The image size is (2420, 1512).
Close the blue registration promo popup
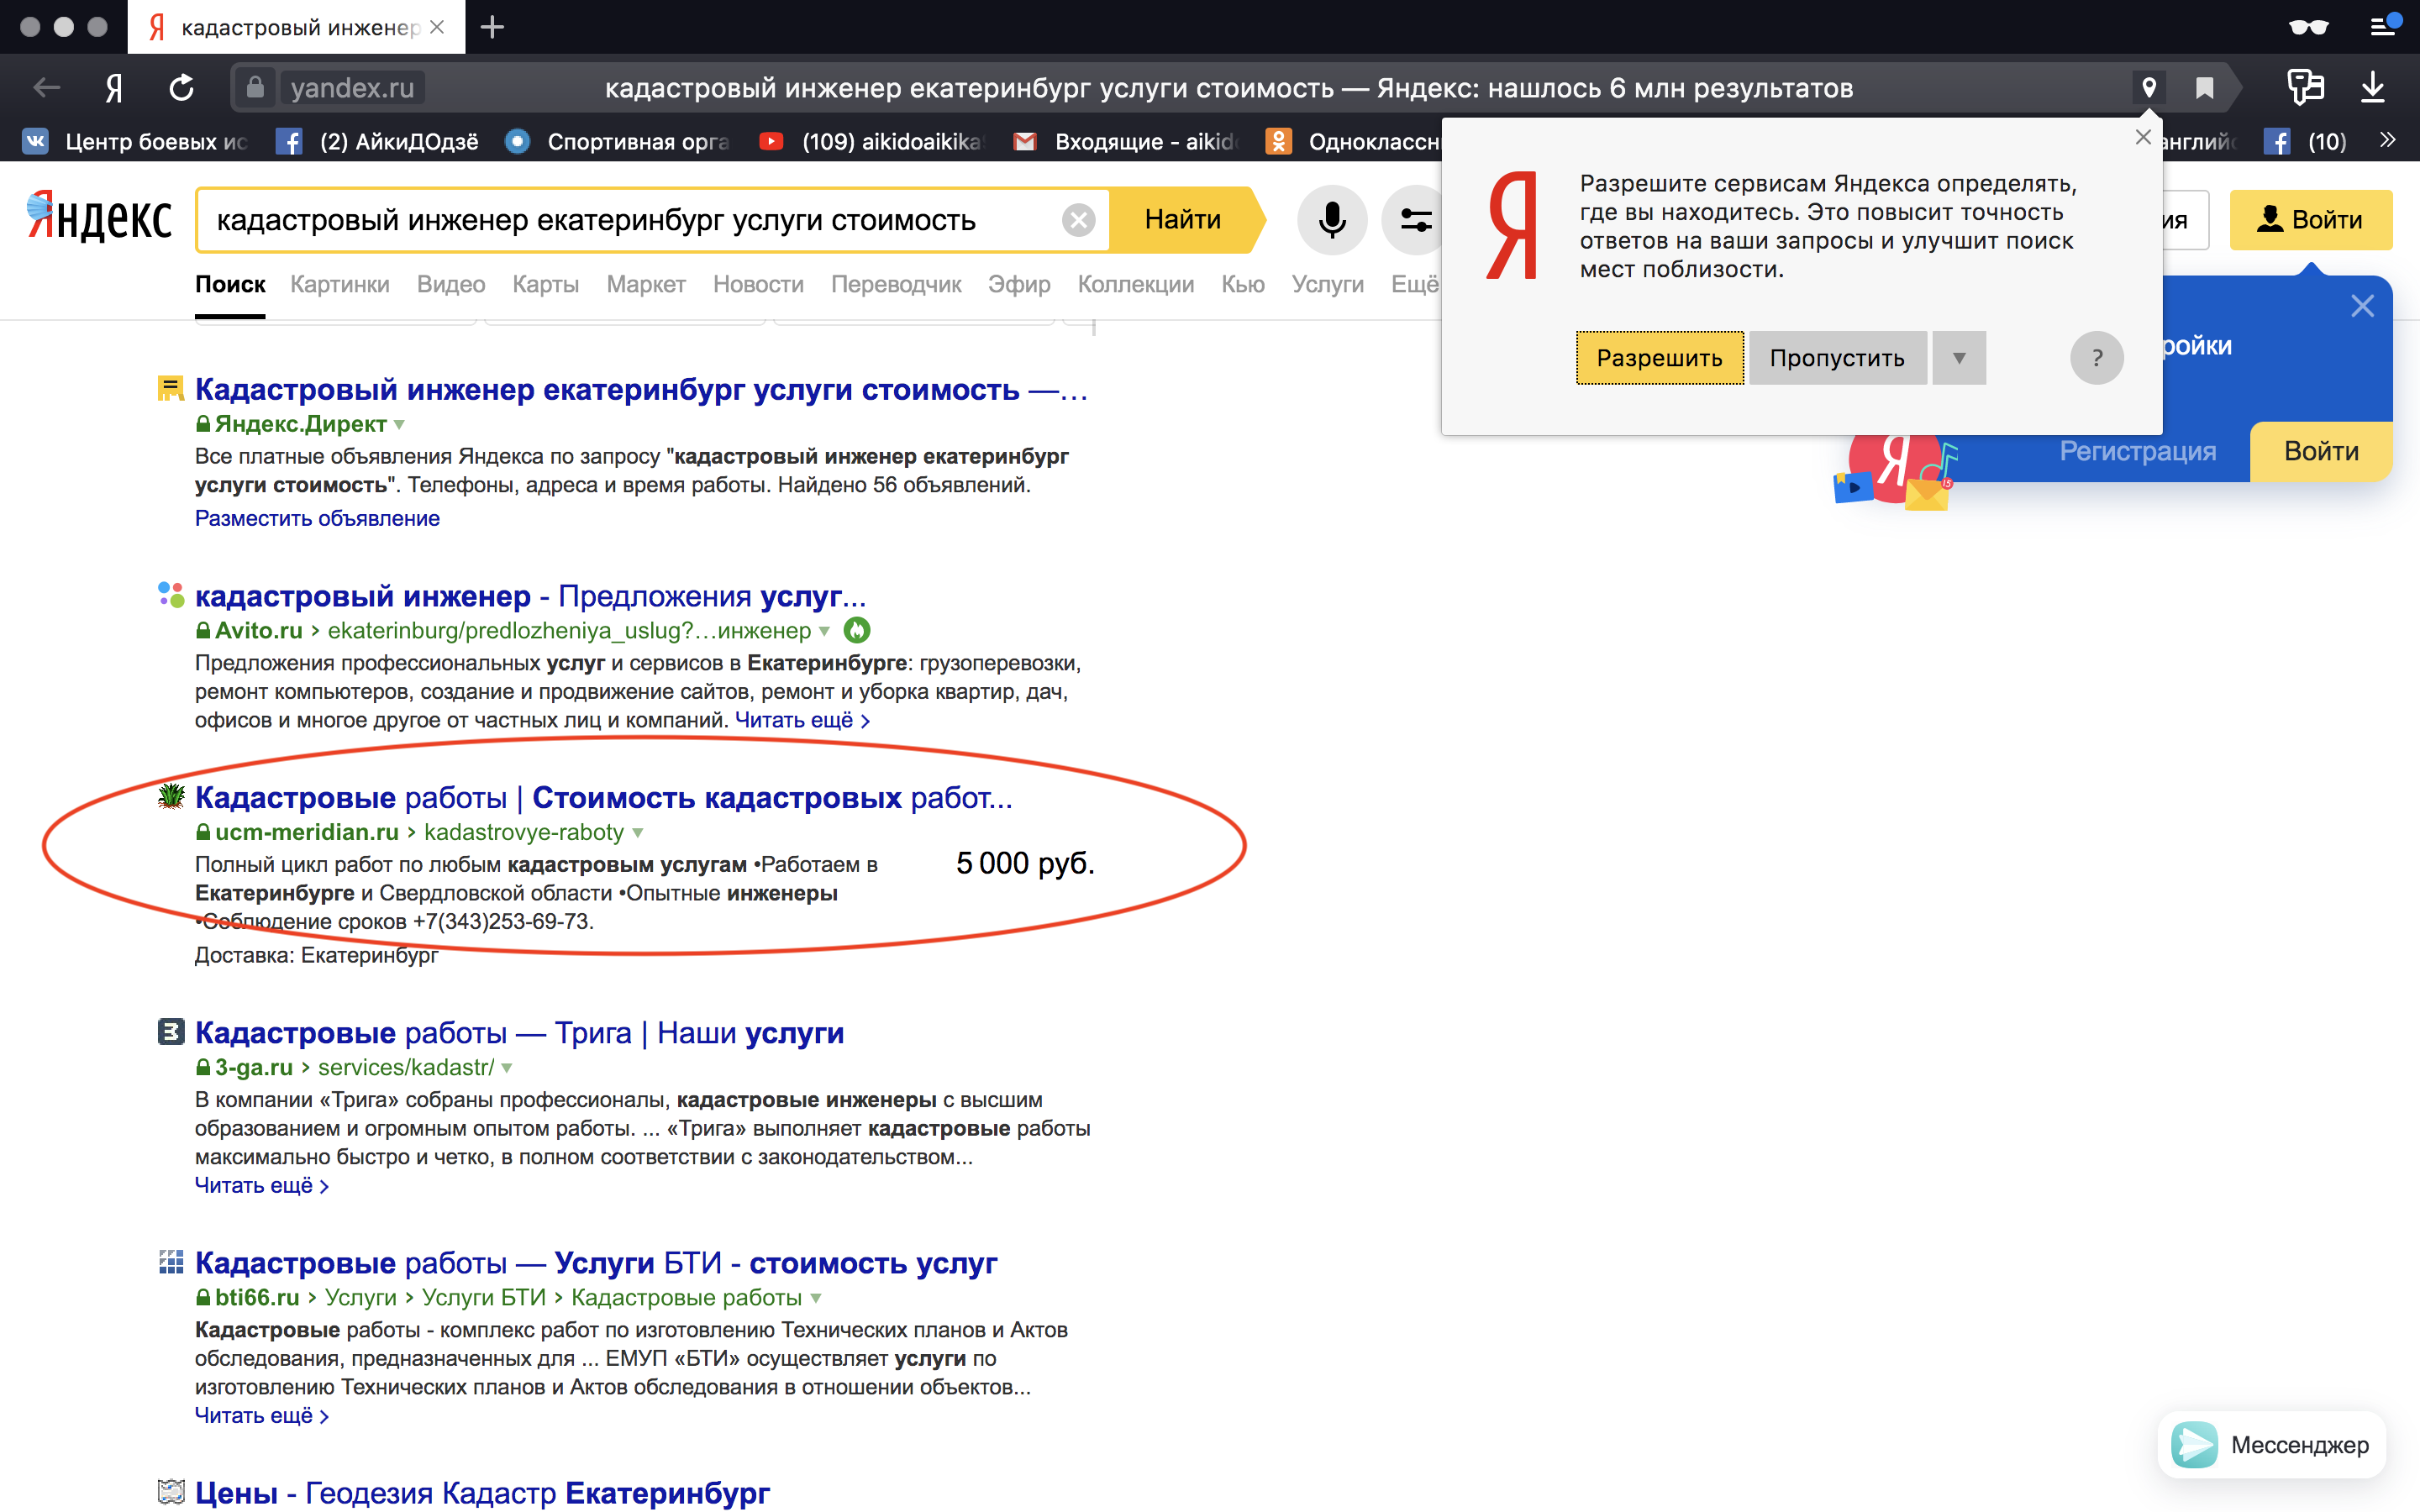click(2362, 306)
